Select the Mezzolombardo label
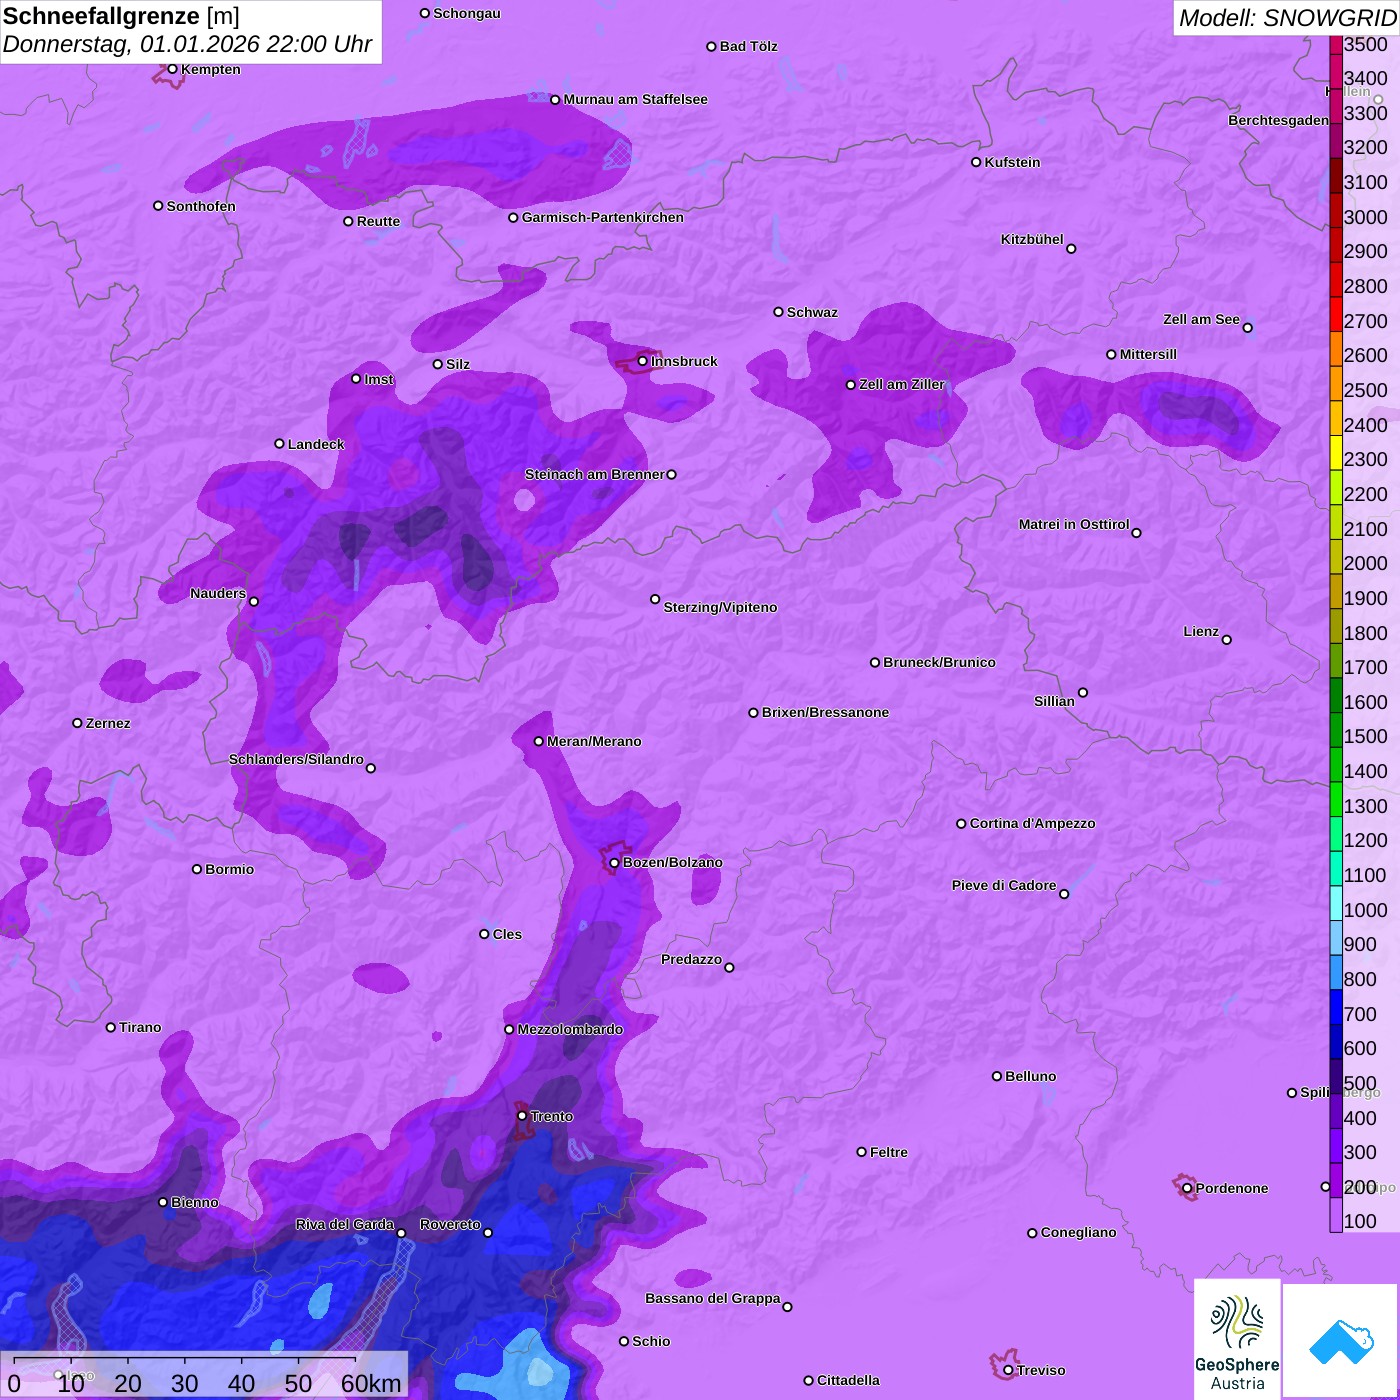The height and width of the screenshot is (1400, 1400). point(571,1029)
